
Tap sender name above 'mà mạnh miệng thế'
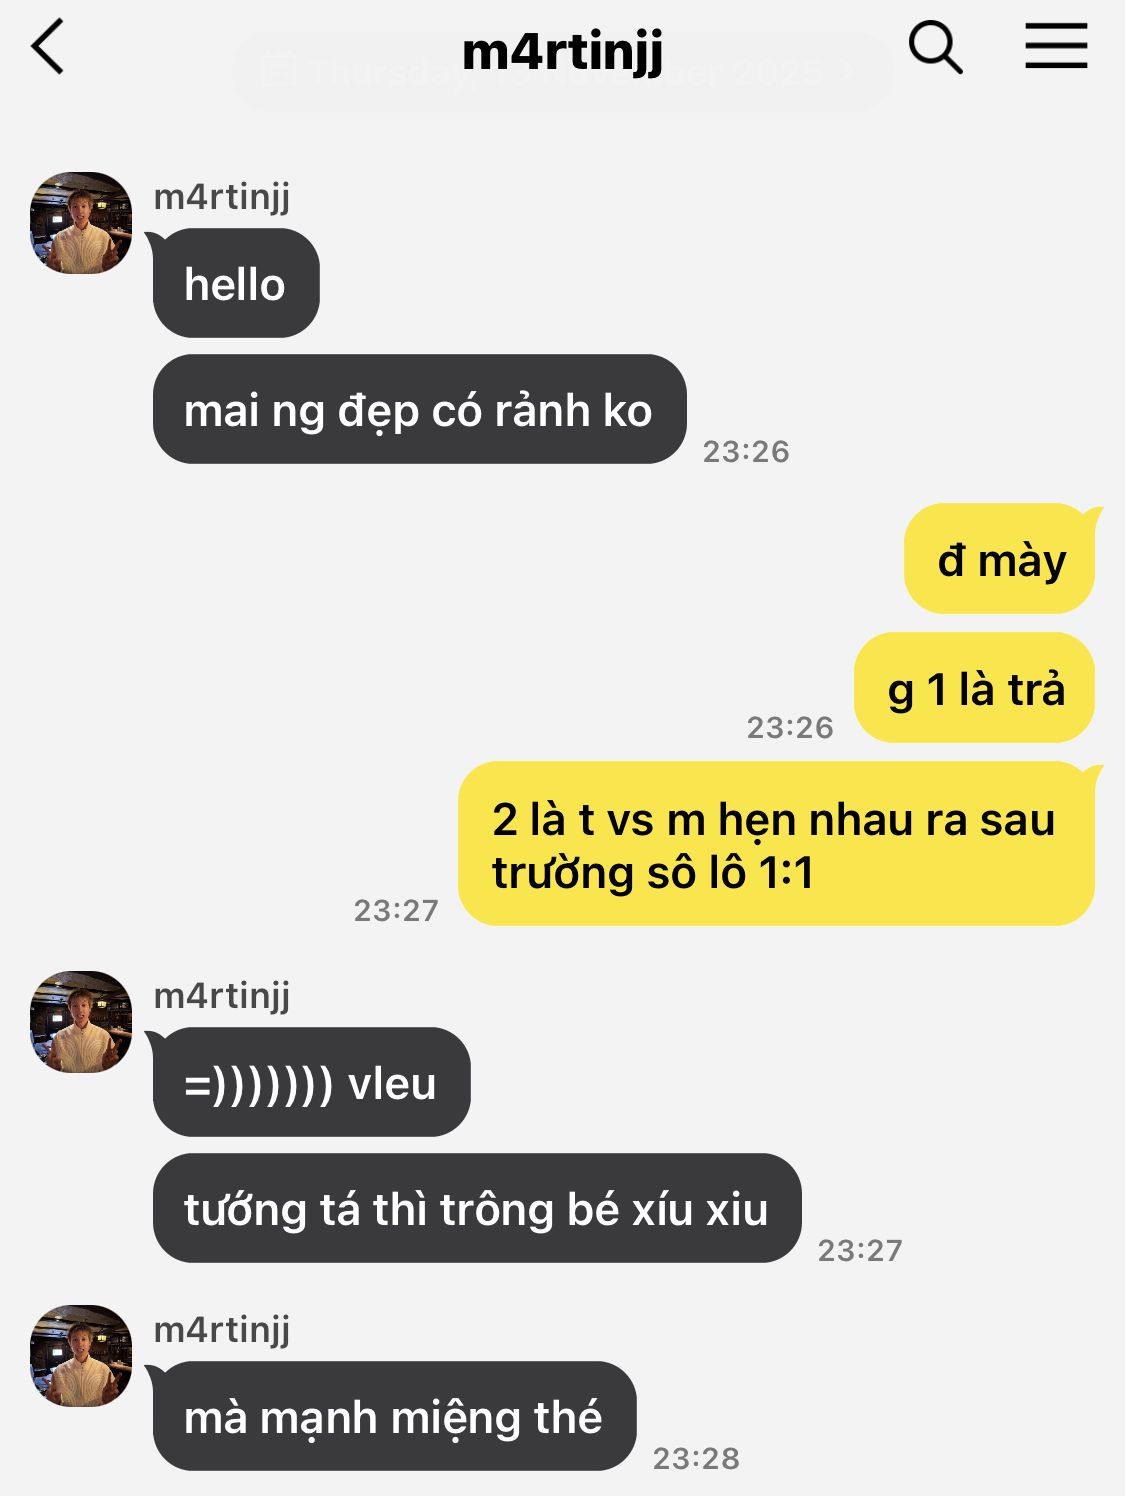(222, 1330)
